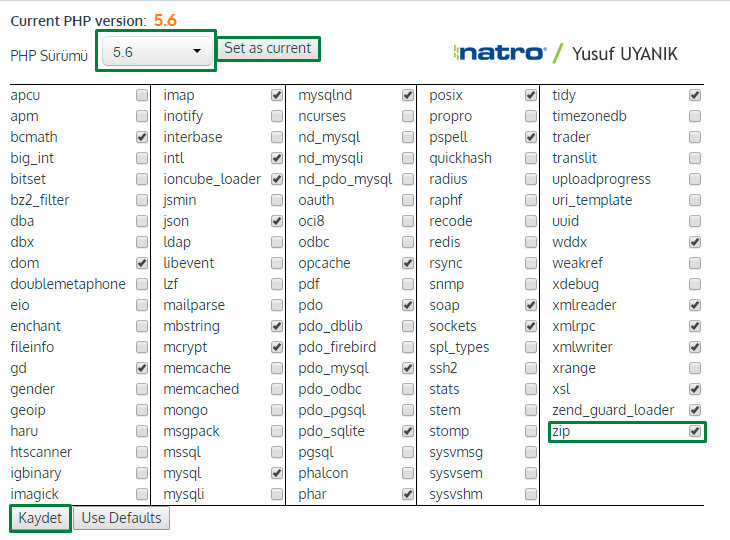Click the uri_template extension label

592,200
